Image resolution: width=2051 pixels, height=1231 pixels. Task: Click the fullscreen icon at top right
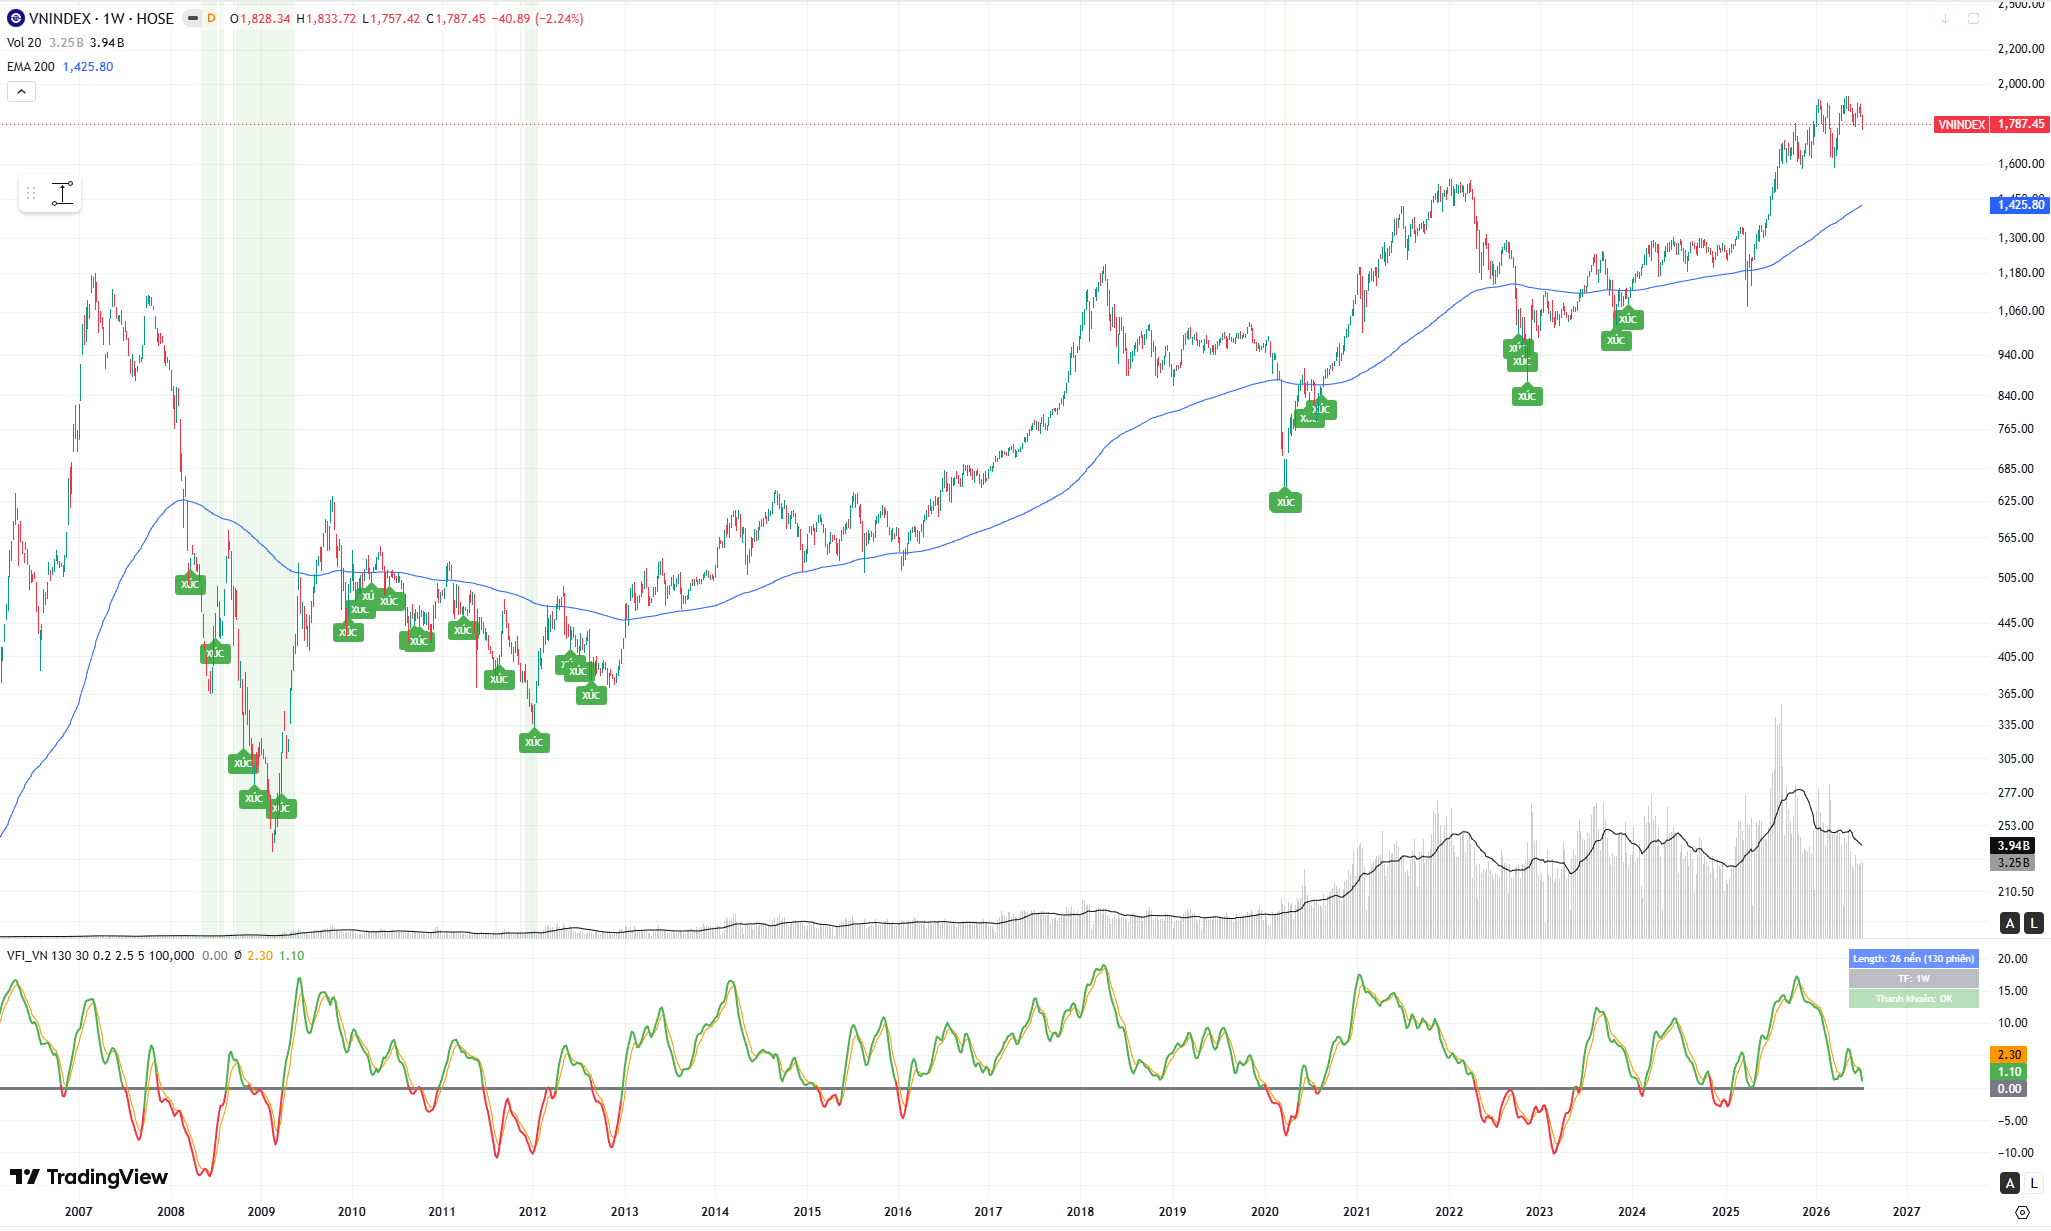(1973, 18)
